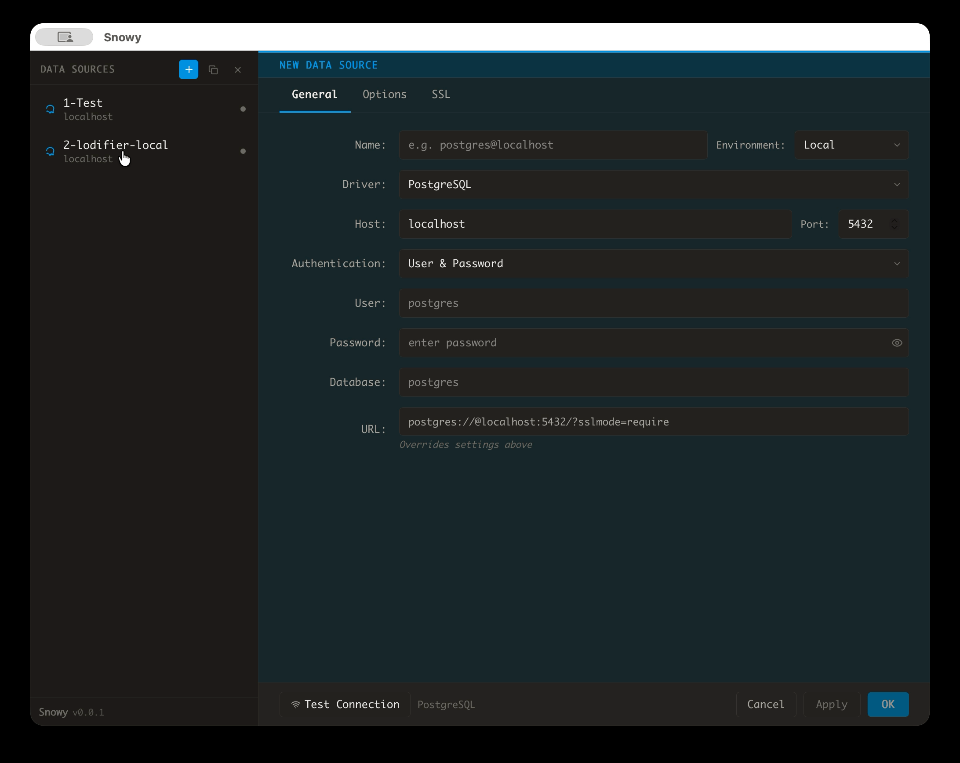This screenshot has width=960, height=763.
Task: Open the Driver dropdown showing PostgreSQL
Action: point(653,184)
